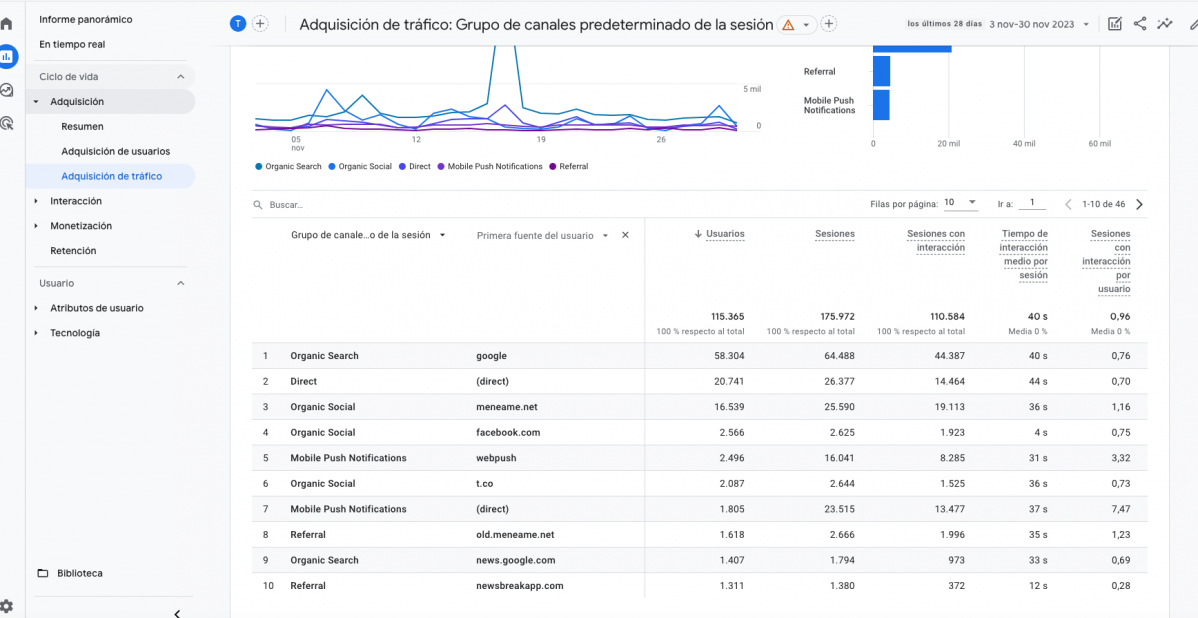
Task: Click the Ir a page number field
Action: 1032,203
